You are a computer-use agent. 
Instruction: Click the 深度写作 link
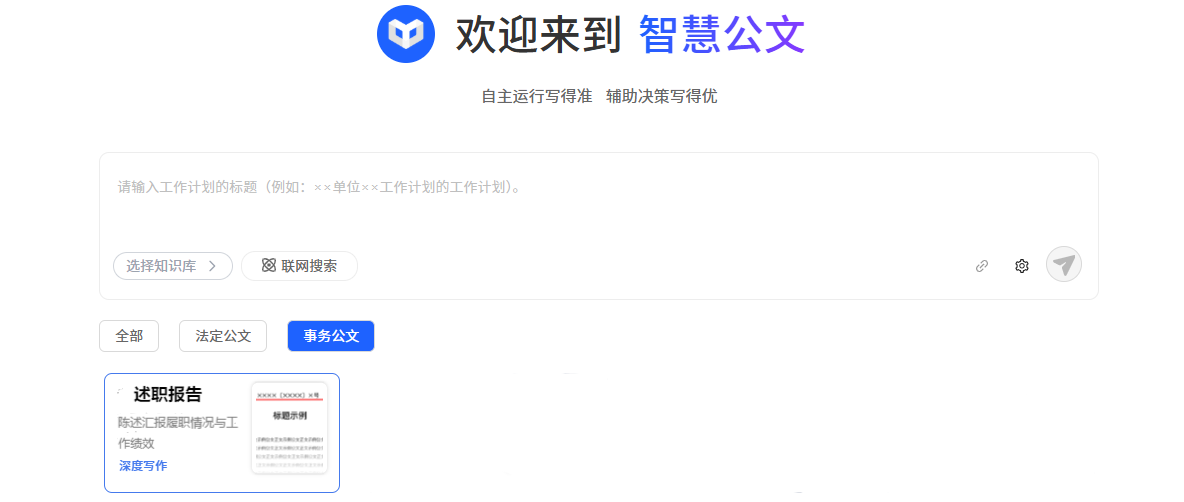(143, 466)
